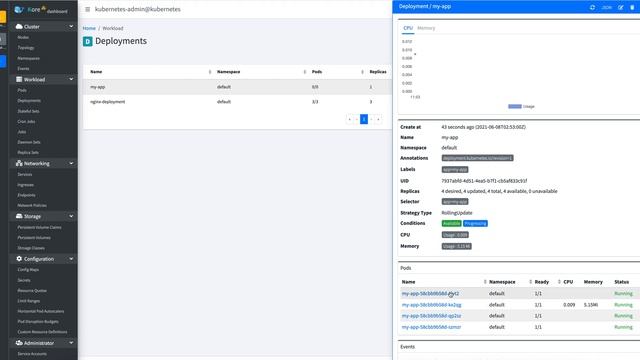Open Topology in the sidebar
Screen dimensions: 640x360
tap(26, 48)
